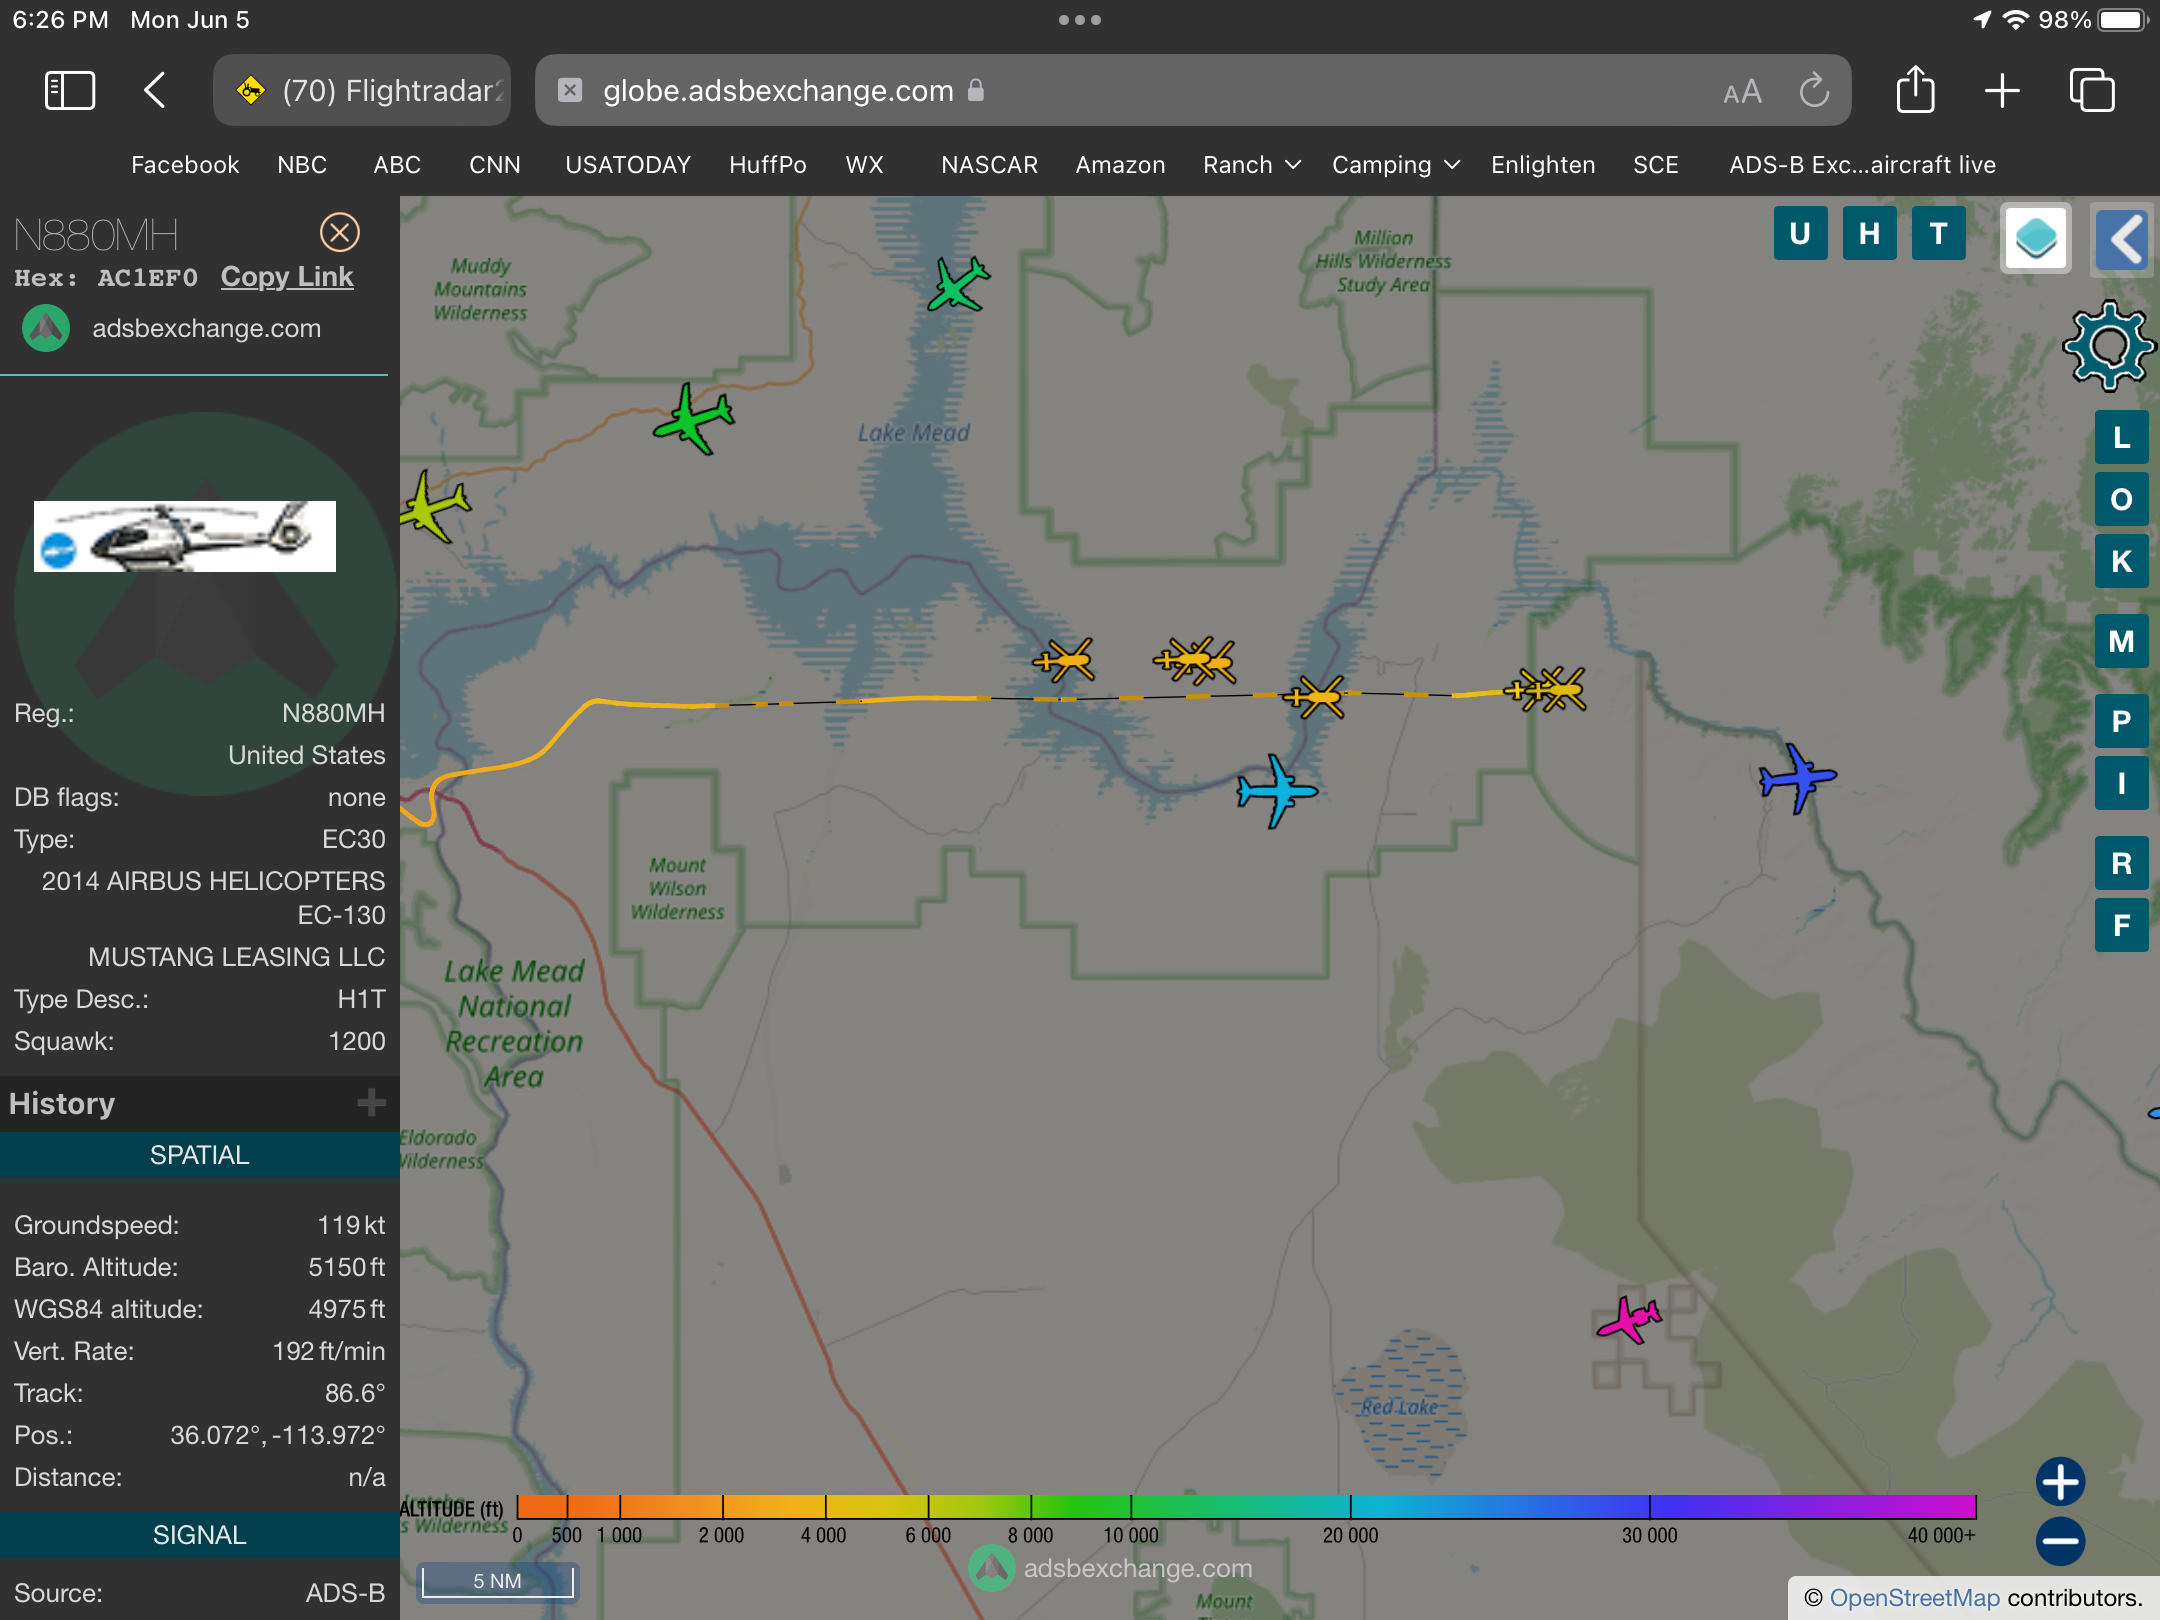
Task: Select the magenta aircraft near Red Lake
Action: click(x=1629, y=1320)
